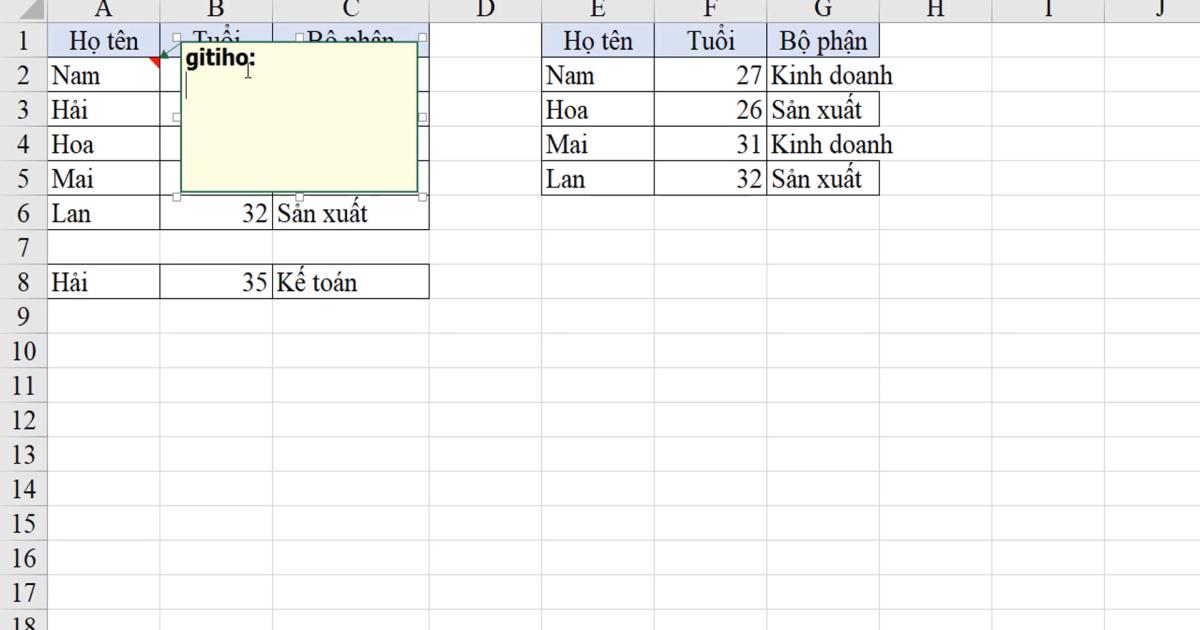Click the red comment indicator near Nam cell
The height and width of the screenshot is (630, 1200).
[156, 62]
